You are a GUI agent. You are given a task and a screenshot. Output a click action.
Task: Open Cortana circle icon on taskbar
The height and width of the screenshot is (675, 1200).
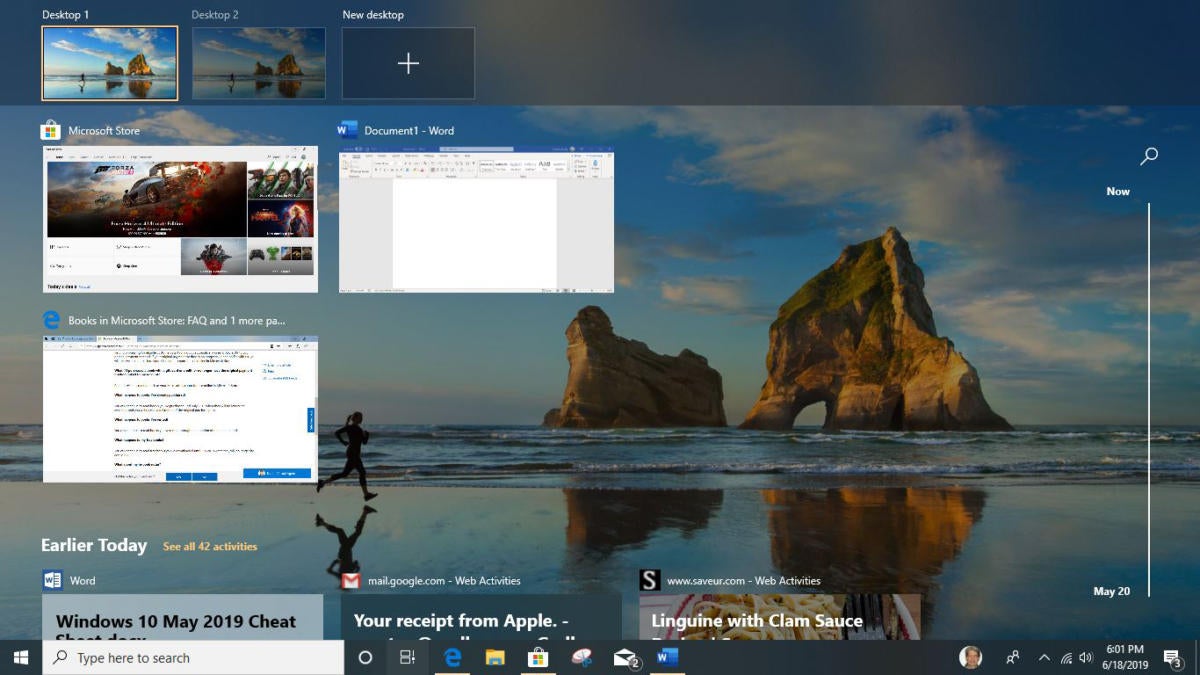click(x=365, y=657)
